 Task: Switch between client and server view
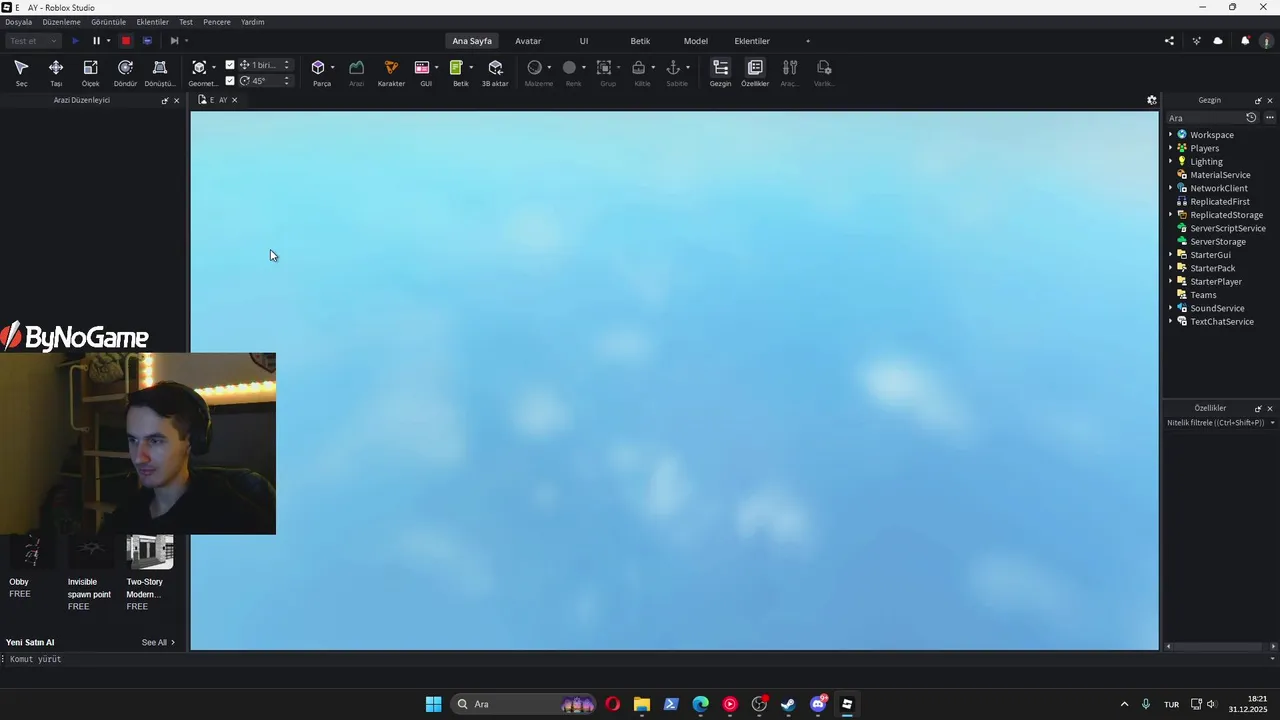[x=147, y=41]
